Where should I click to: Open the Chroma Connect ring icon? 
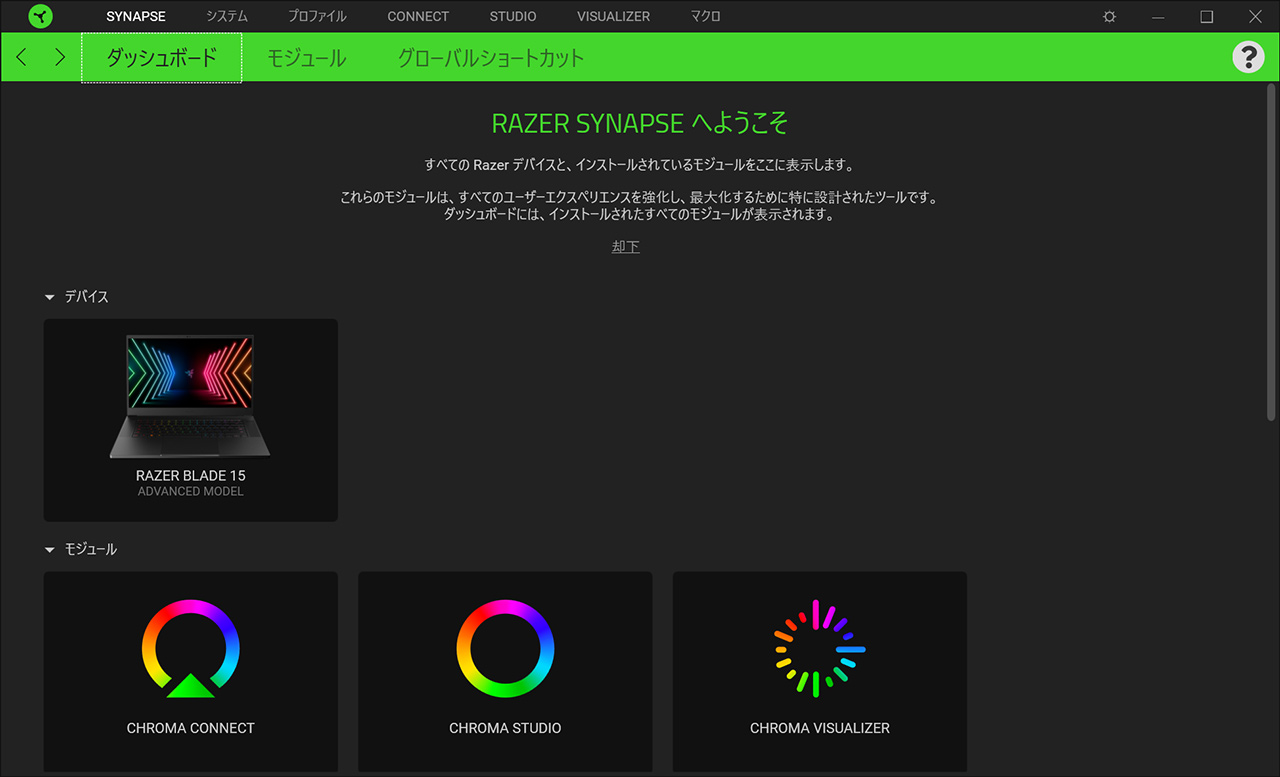191,648
